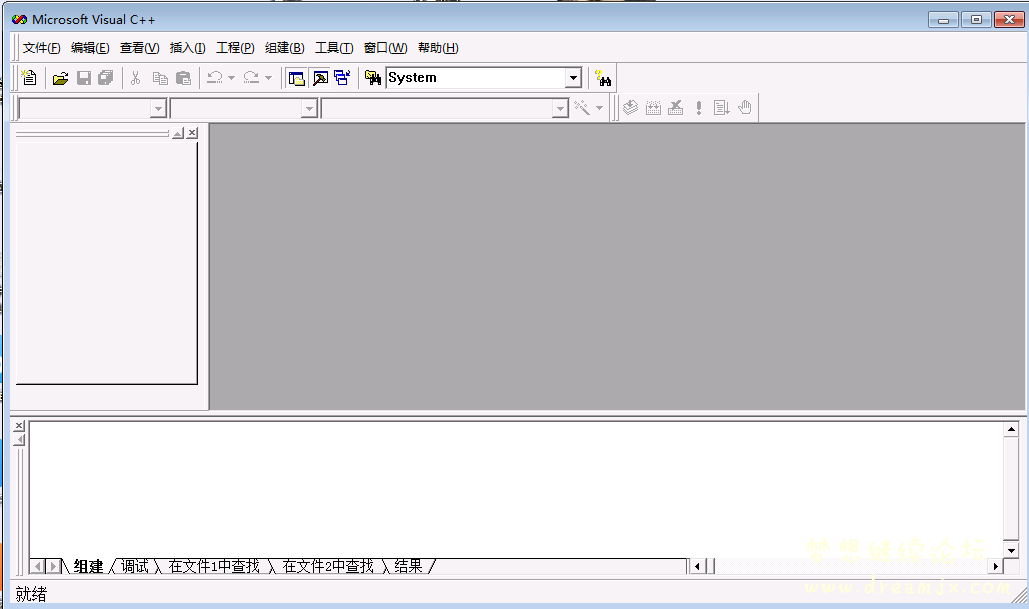1029x609 pixels.
Task: Click the Build icon in build toolbar
Action: point(654,108)
